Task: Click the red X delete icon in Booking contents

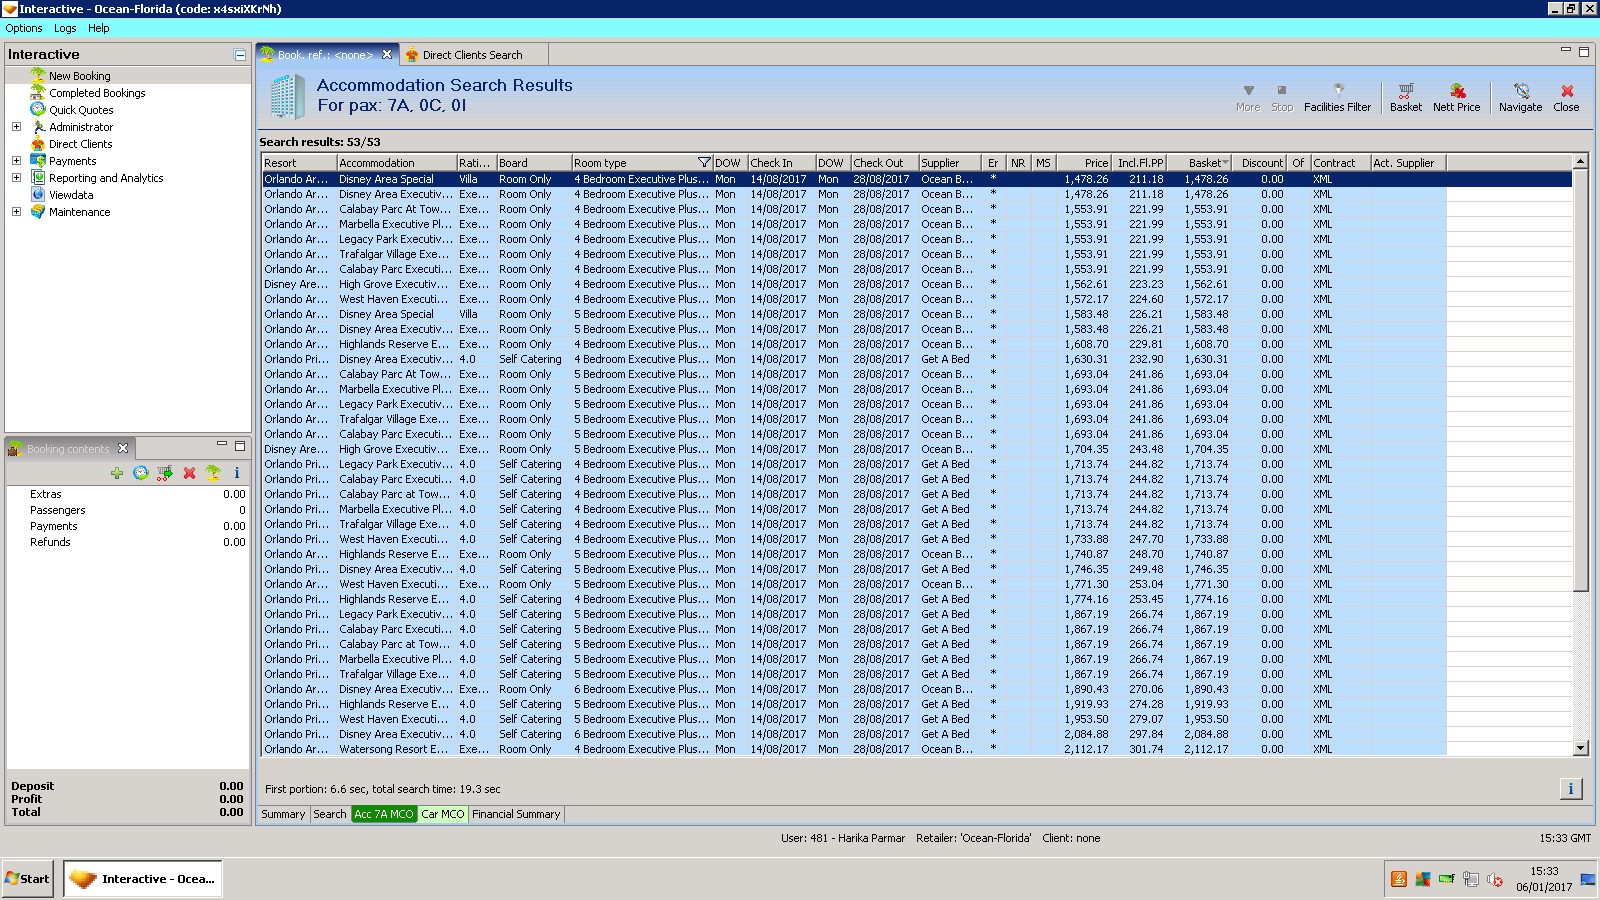Action: pyautogui.click(x=189, y=473)
